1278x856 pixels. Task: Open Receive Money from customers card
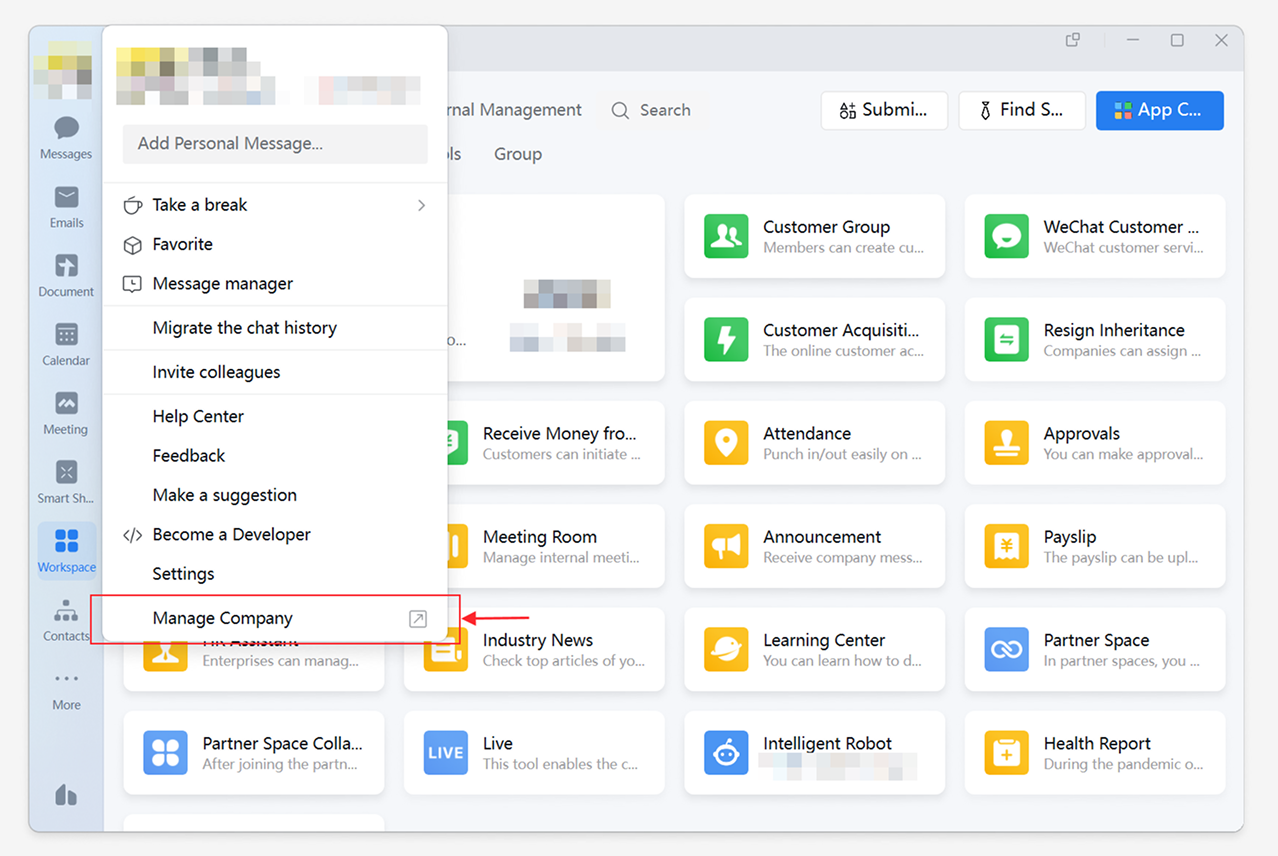point(534,442)
